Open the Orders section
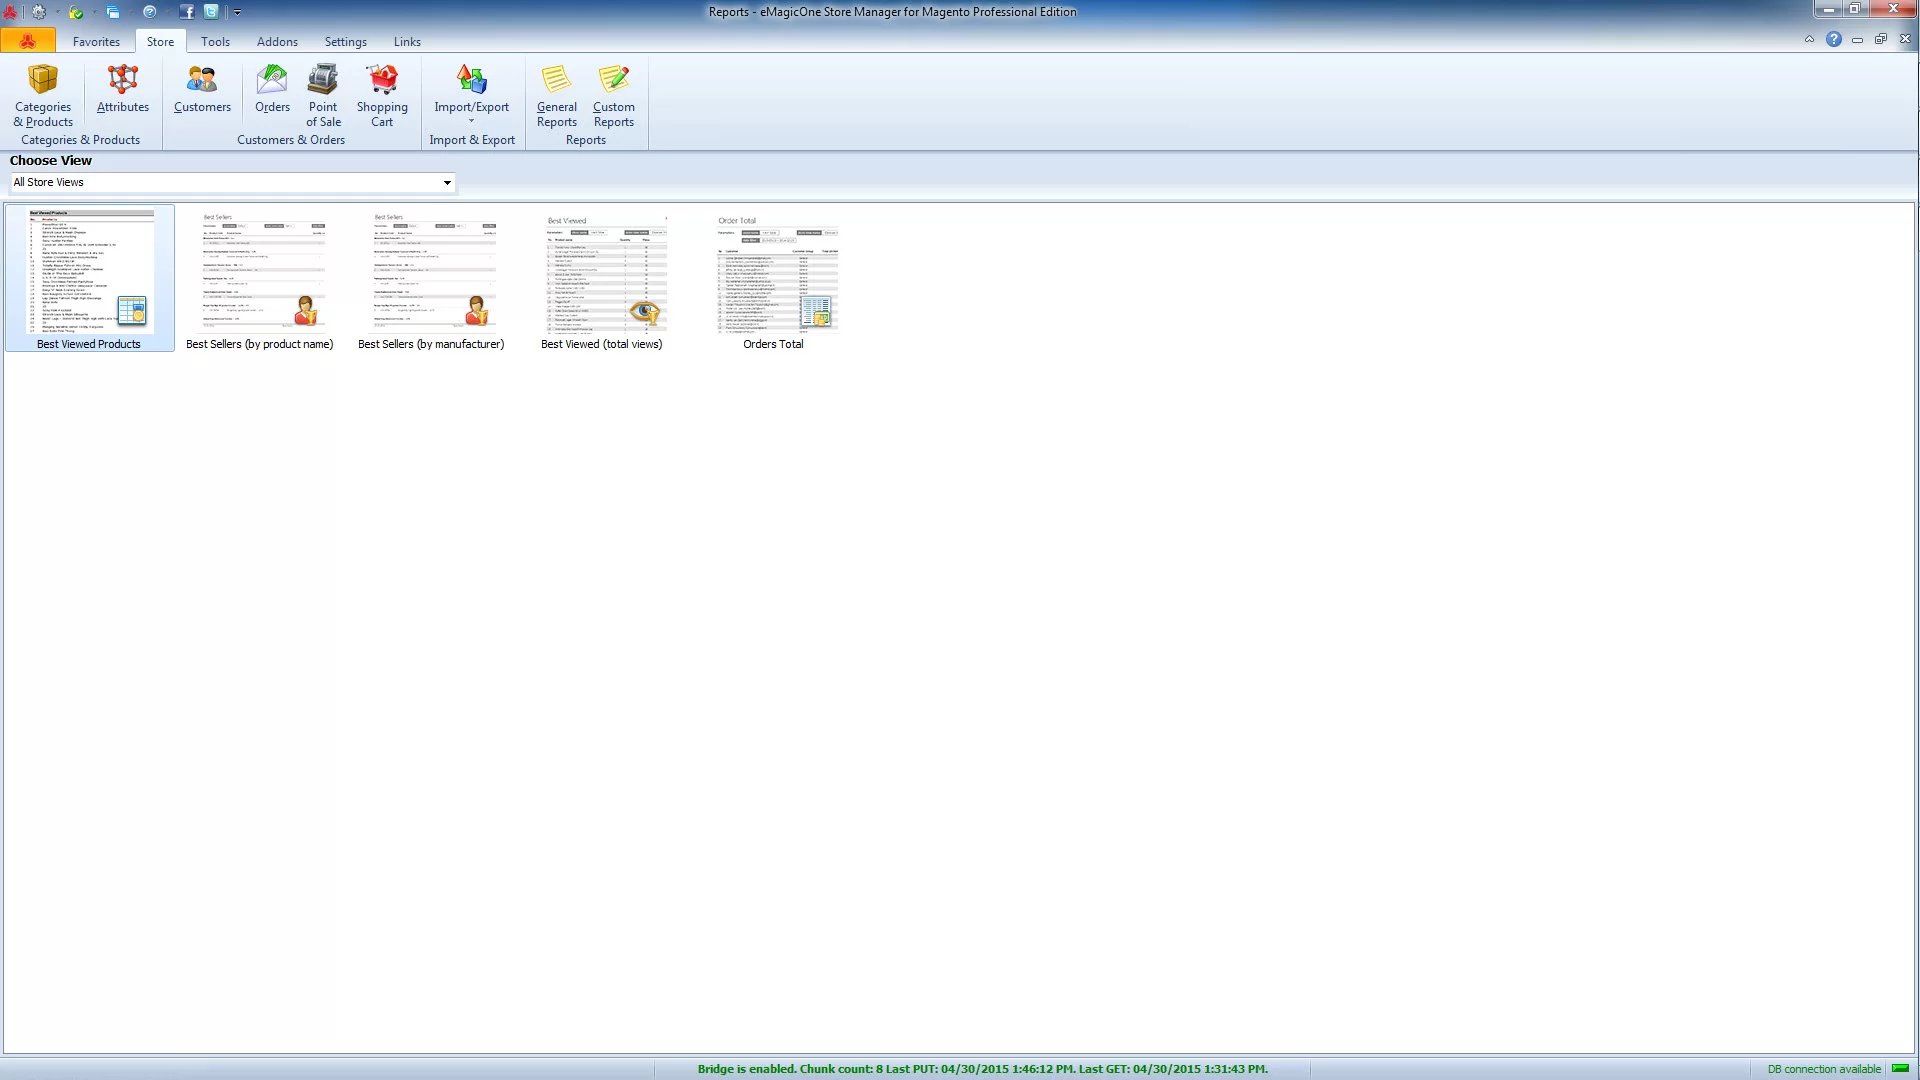 [x=272, y=89]
